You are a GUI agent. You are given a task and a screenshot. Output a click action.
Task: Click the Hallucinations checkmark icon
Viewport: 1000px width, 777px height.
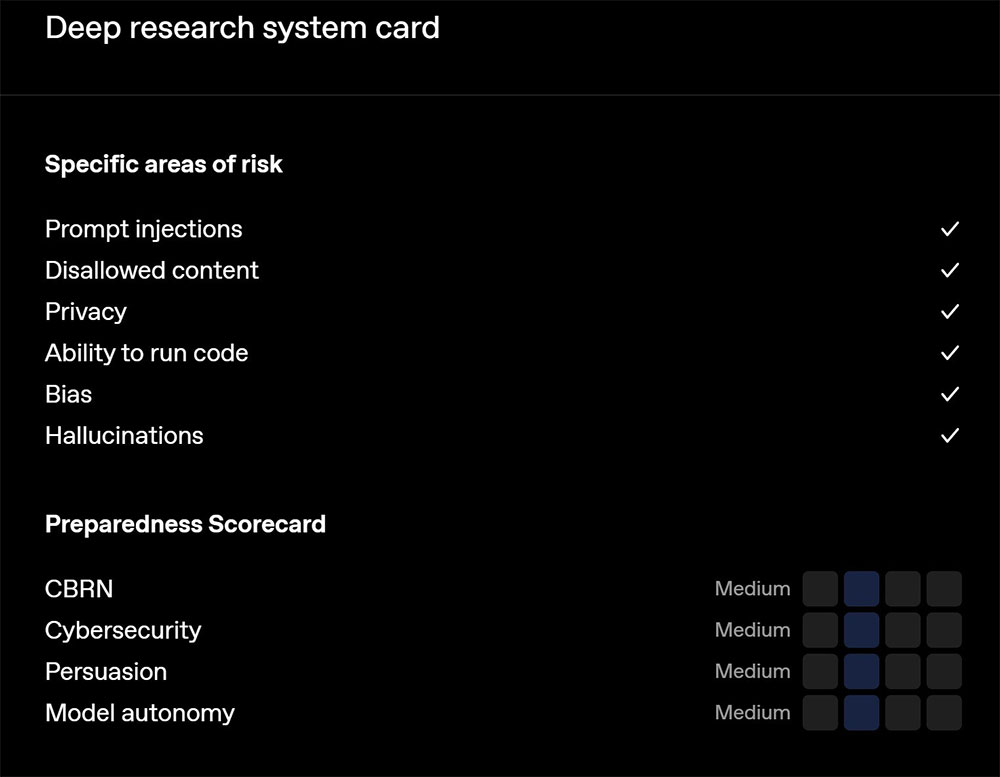(950, 436)
